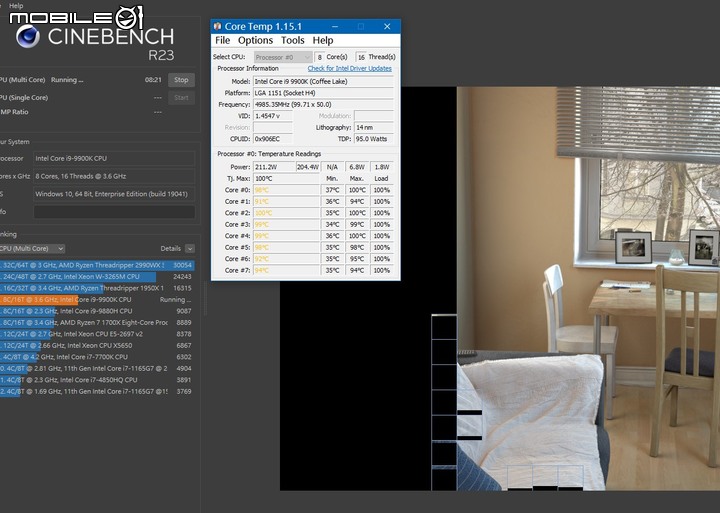
Task: Select the Threadripper 1950X ranking row
Action: [97, 288]
